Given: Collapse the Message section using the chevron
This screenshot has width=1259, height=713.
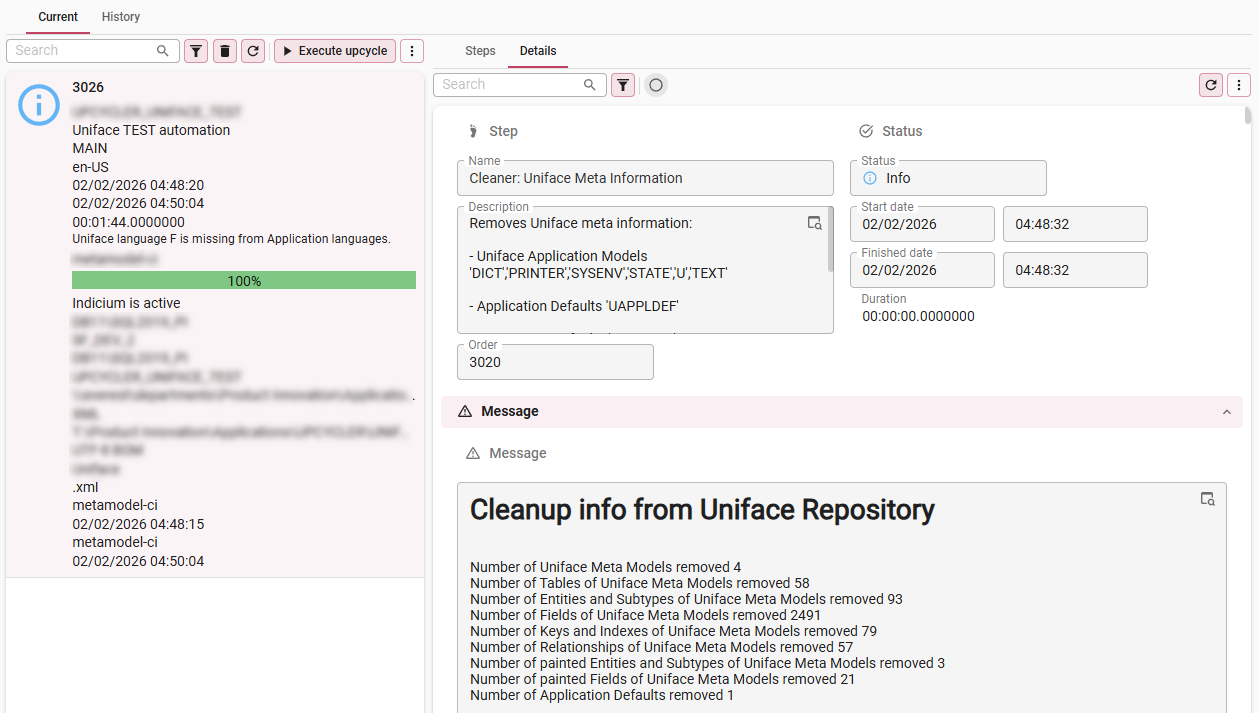Looking at the screenshot, I should tap(1226, 412).
